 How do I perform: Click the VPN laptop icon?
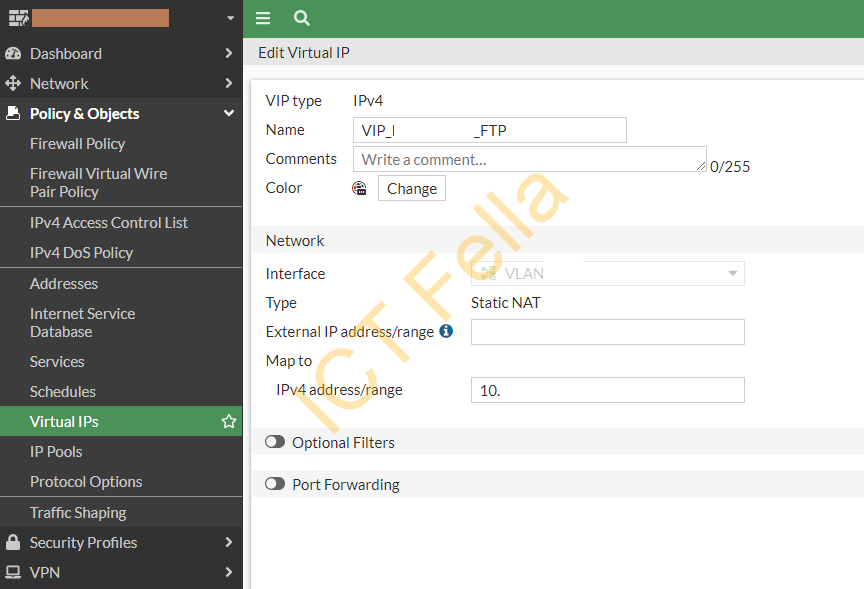point(13,572)
